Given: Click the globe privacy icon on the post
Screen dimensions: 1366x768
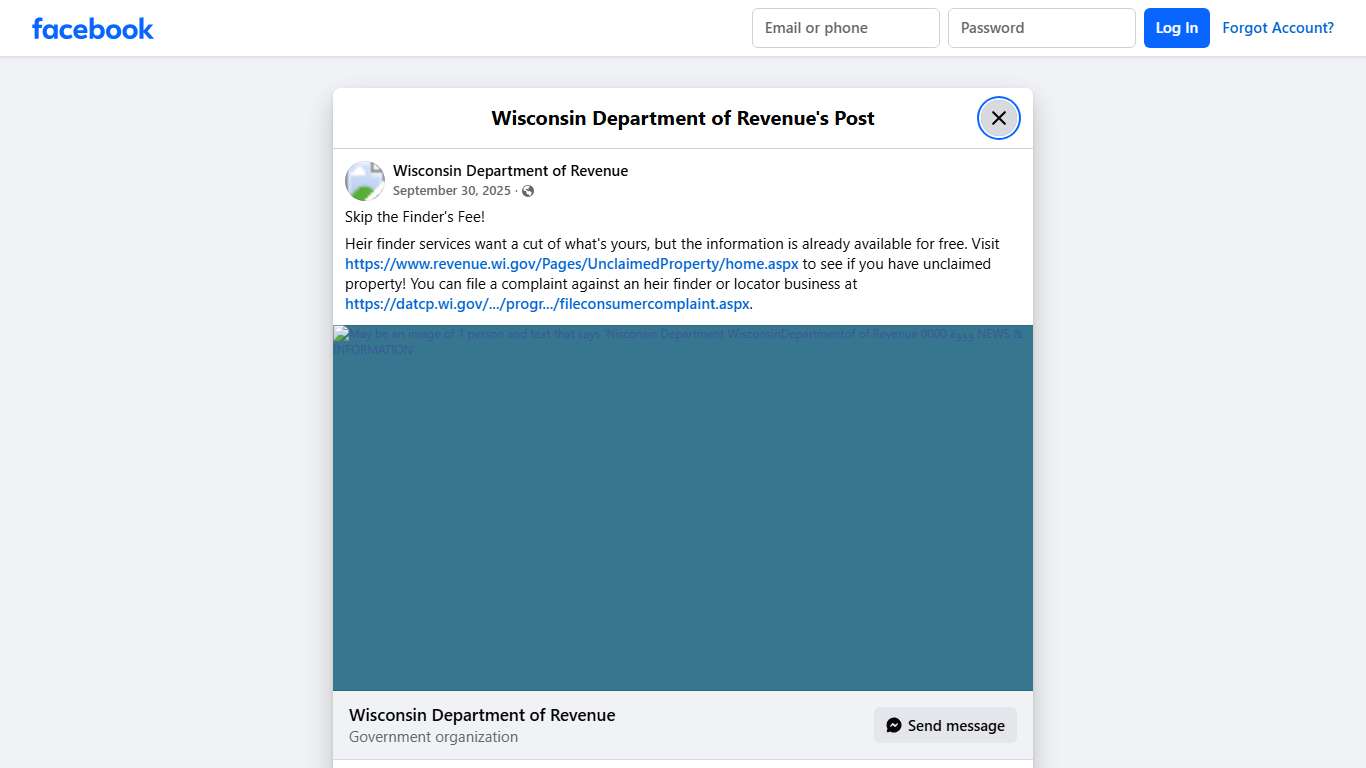Looking at the screenshot, I should click(528, 190).
